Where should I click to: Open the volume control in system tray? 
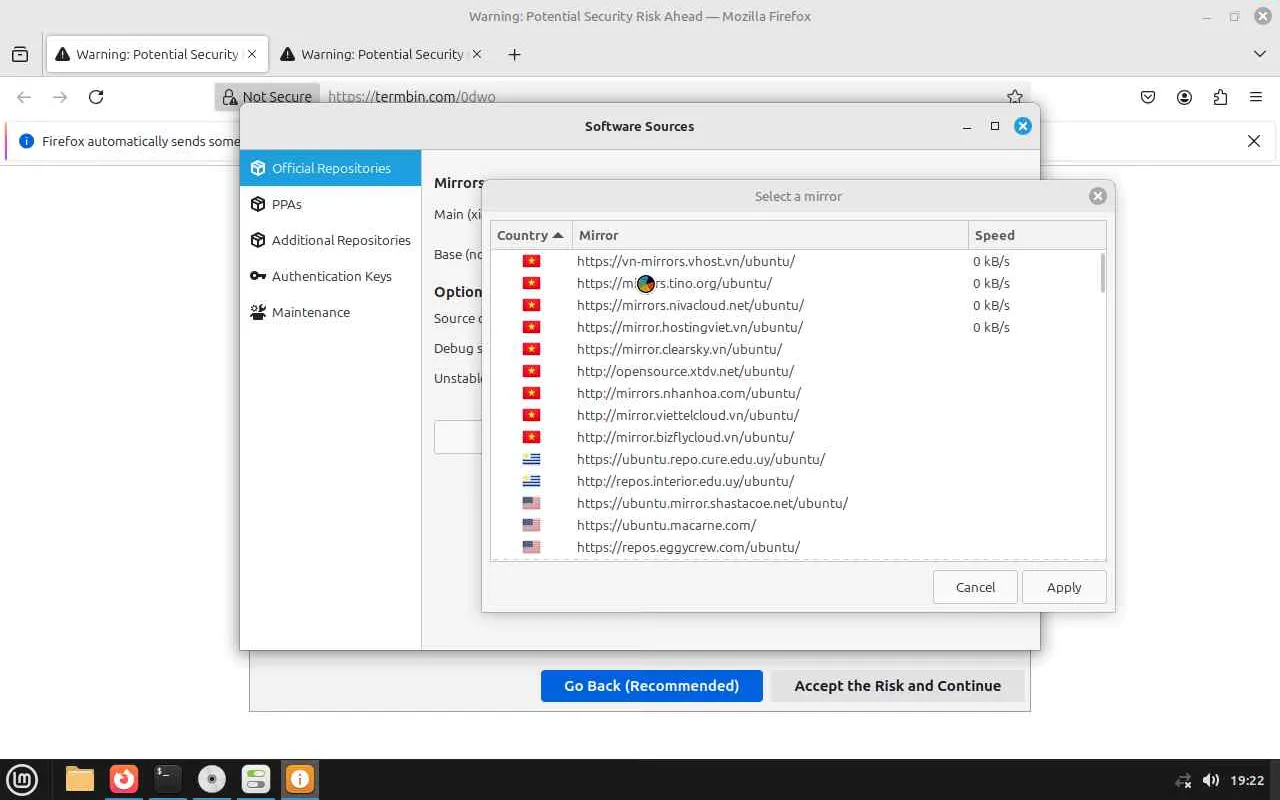1210,780
